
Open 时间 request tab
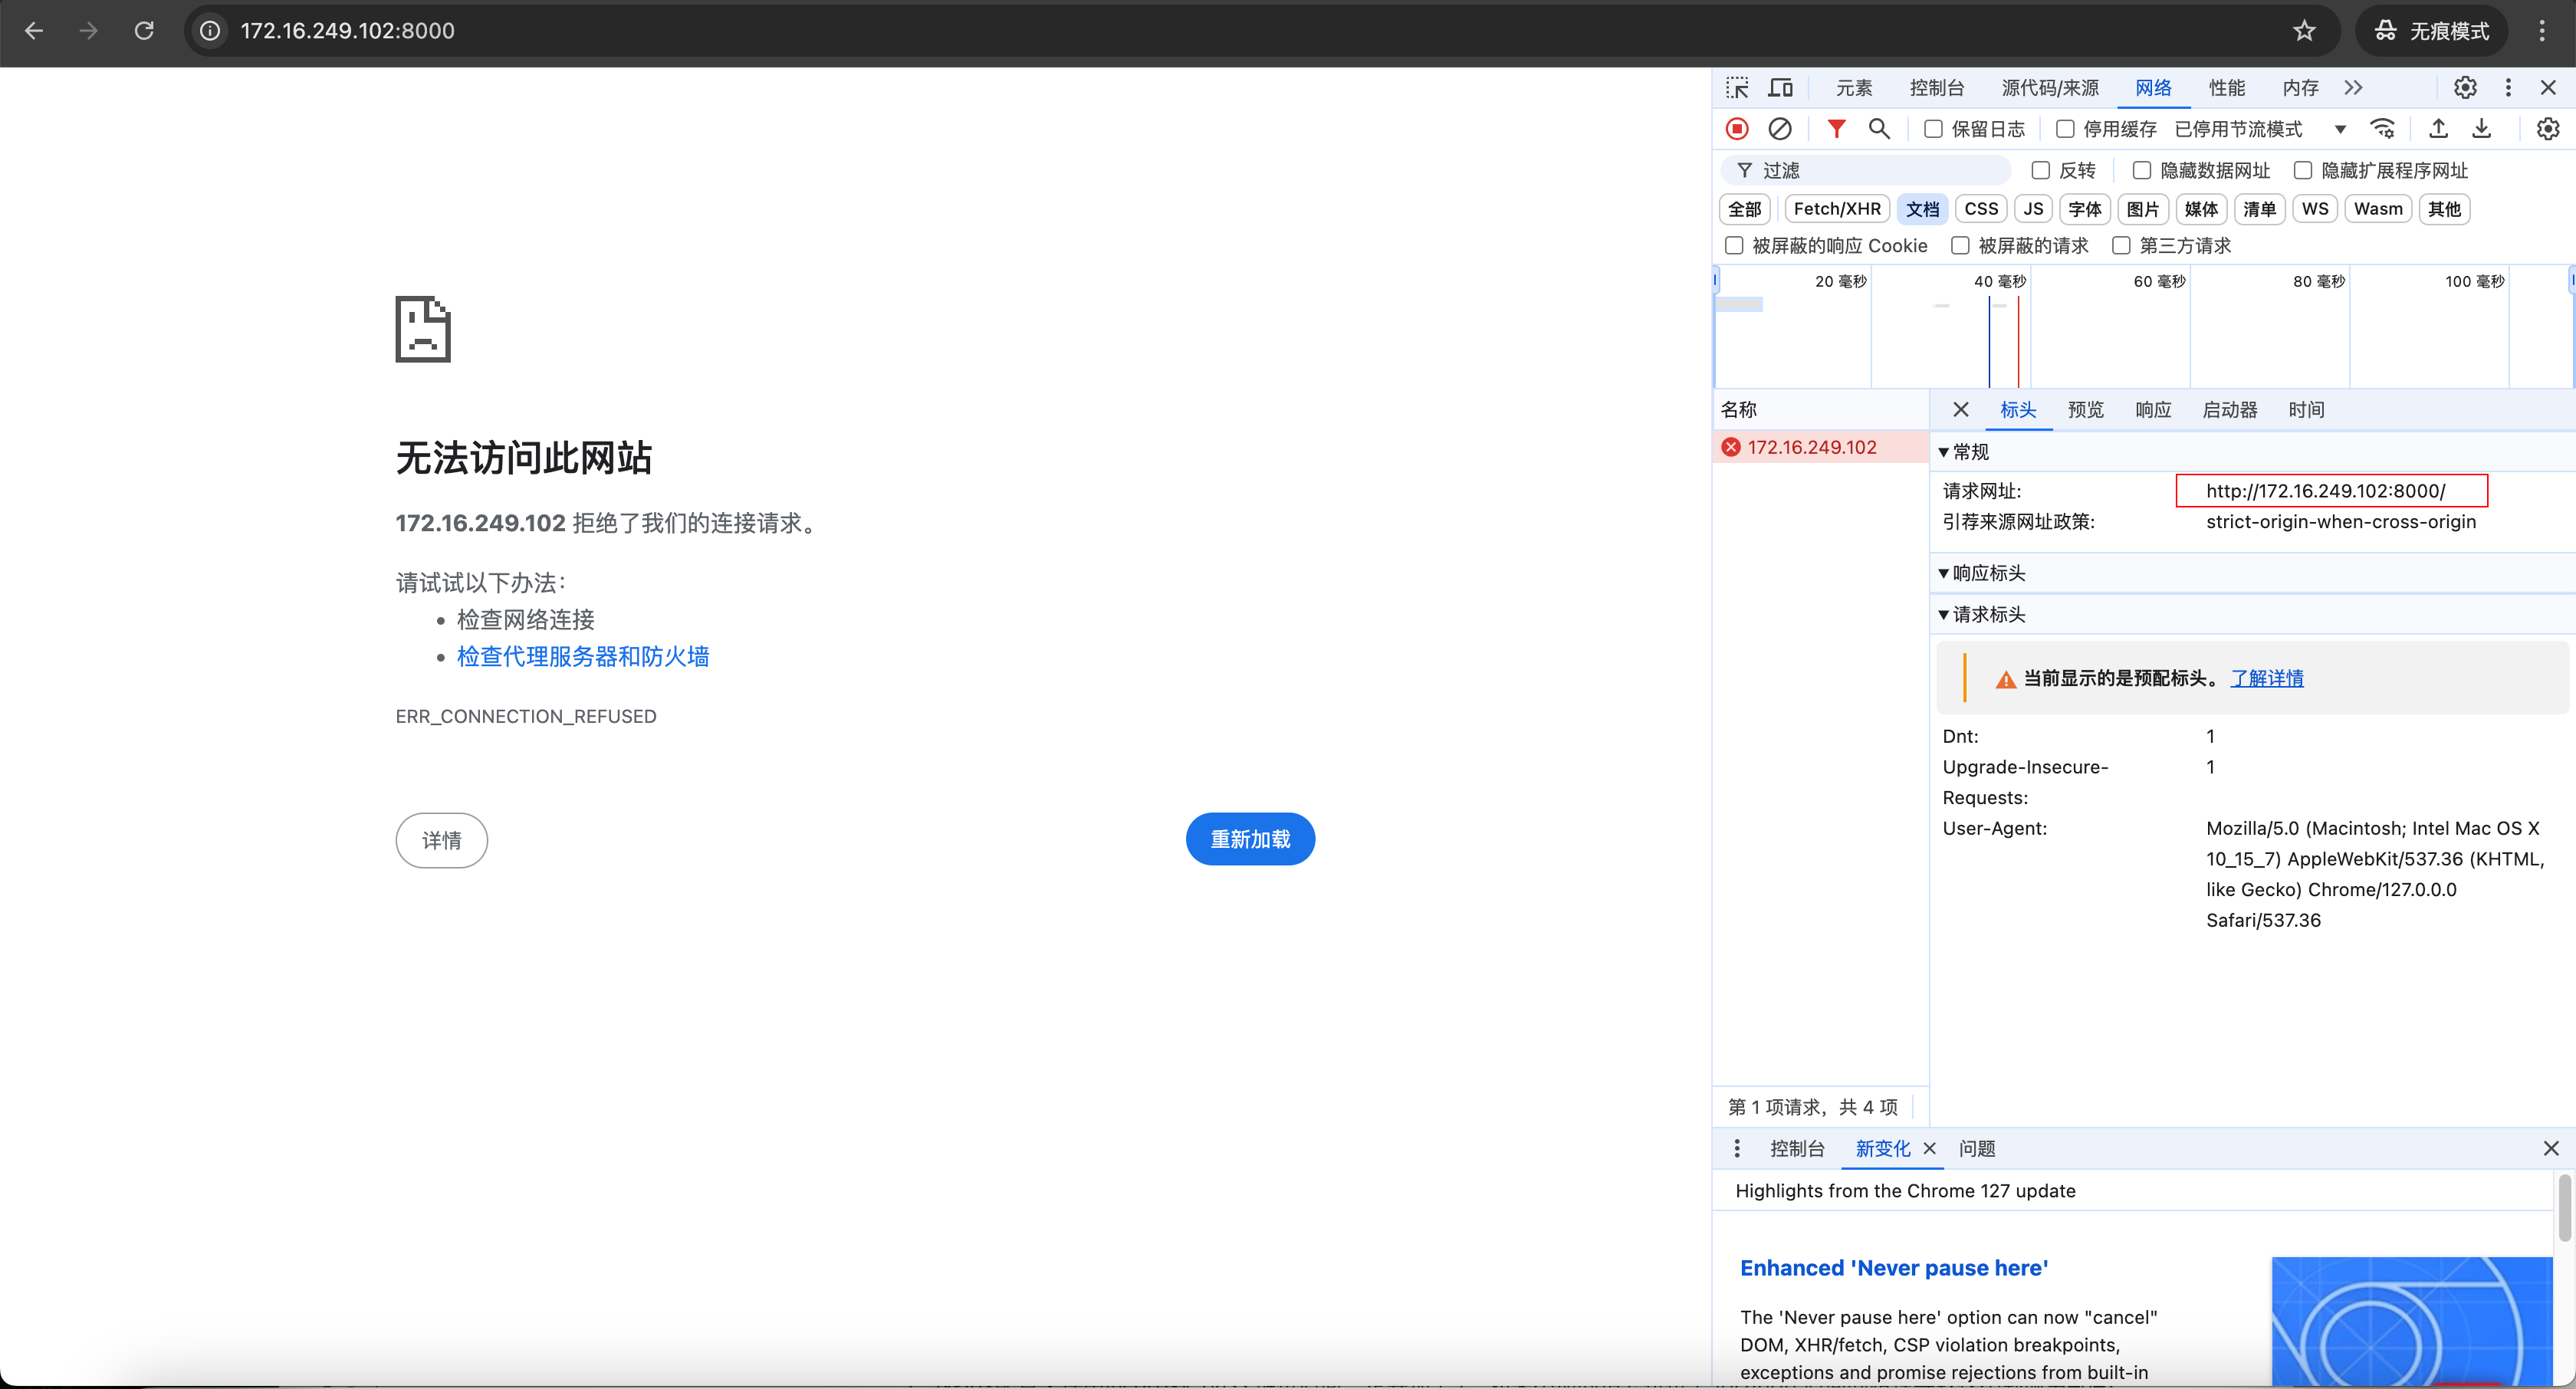[x=2306, y=410]
